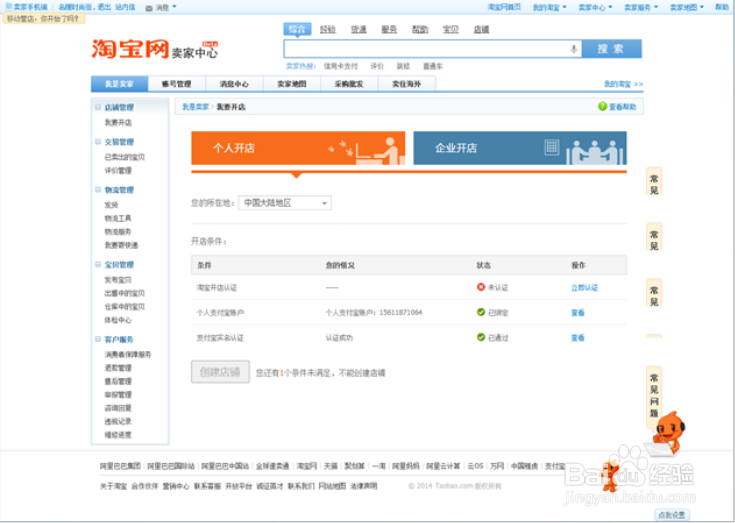Click the 立即认证 link
735x523 pixels.
pos(585,287)
